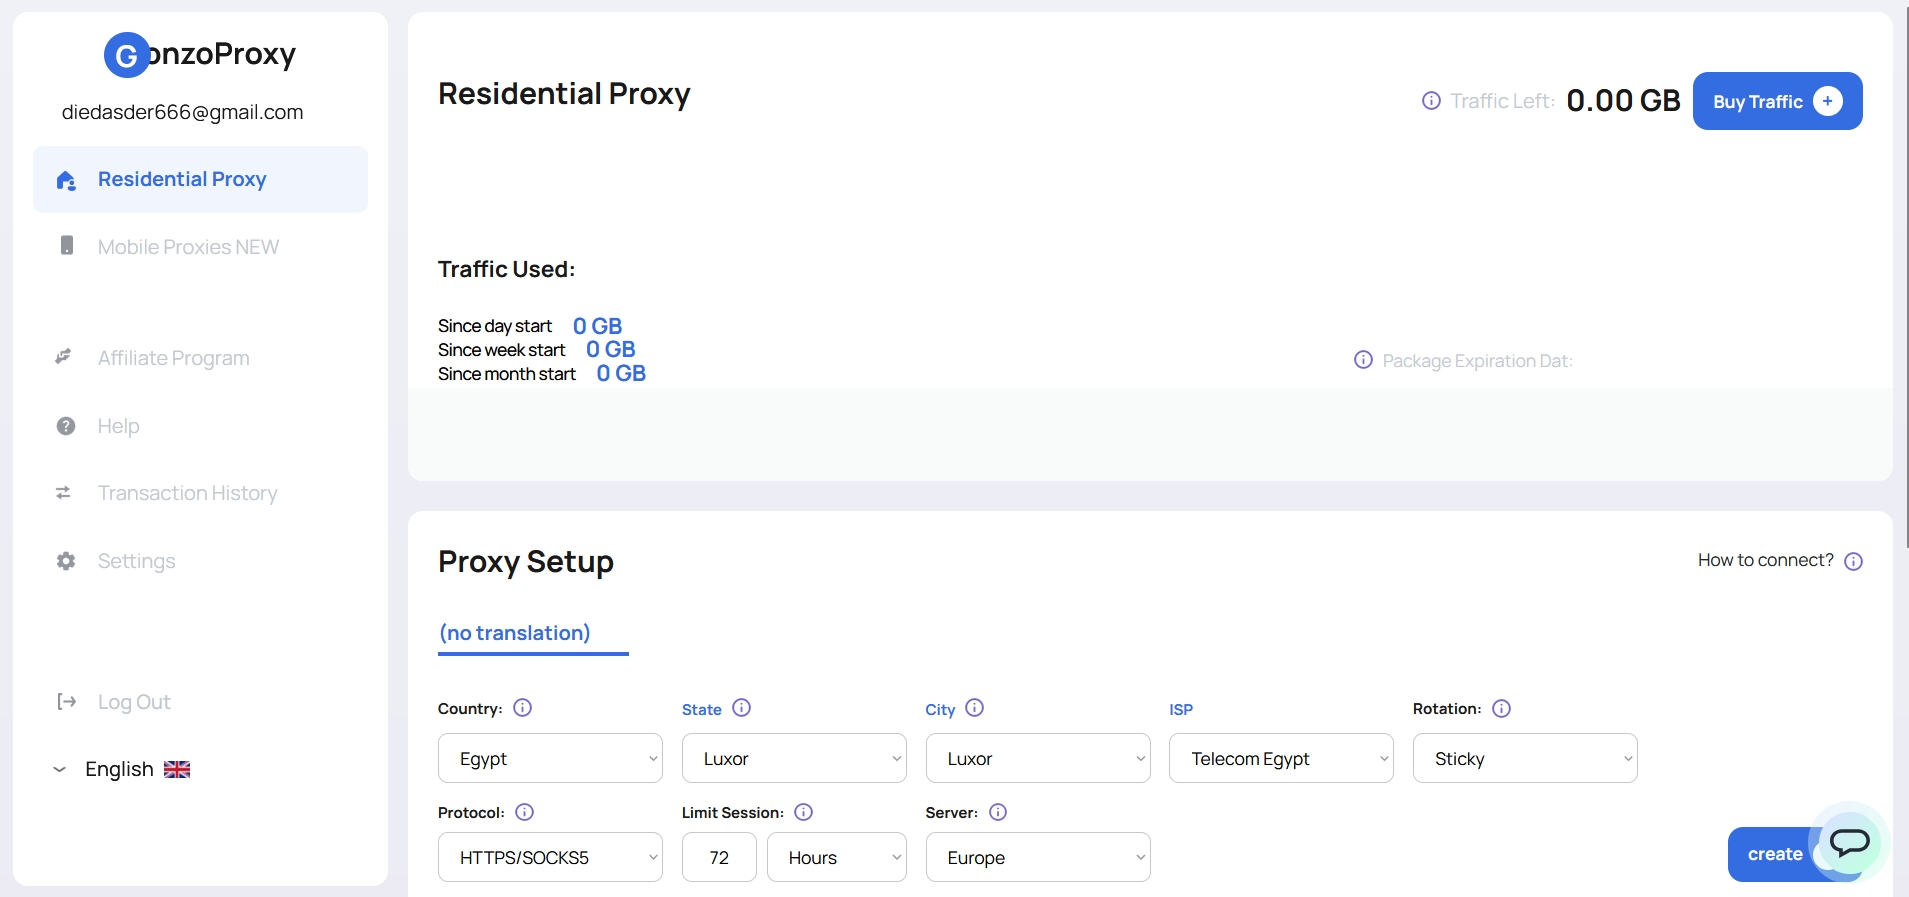Open the live chat bubble widget

click(1849, 842)
